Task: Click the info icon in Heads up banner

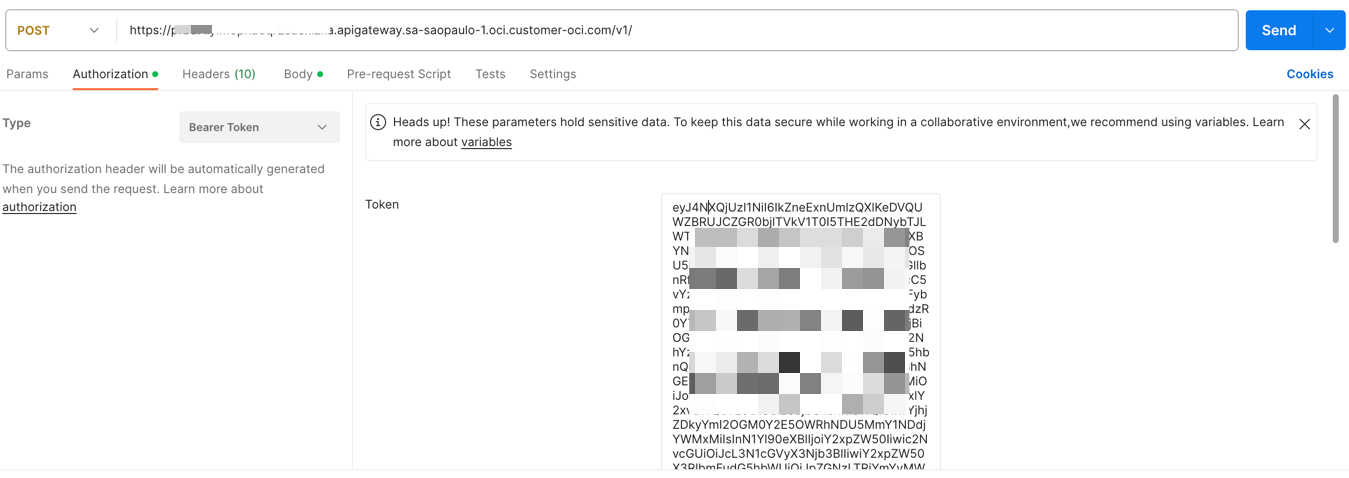Action: point(378,122)
